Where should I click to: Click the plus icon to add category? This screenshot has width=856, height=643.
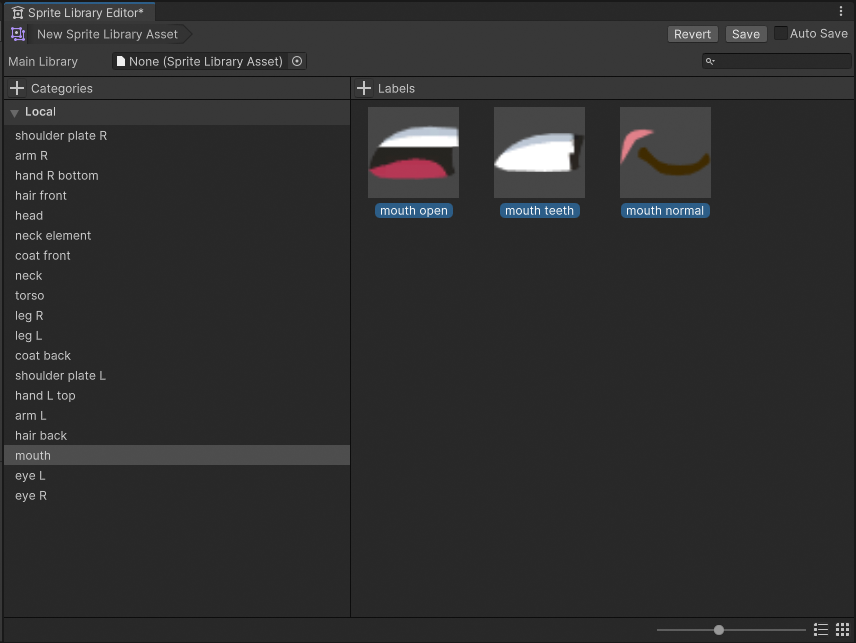16,88
